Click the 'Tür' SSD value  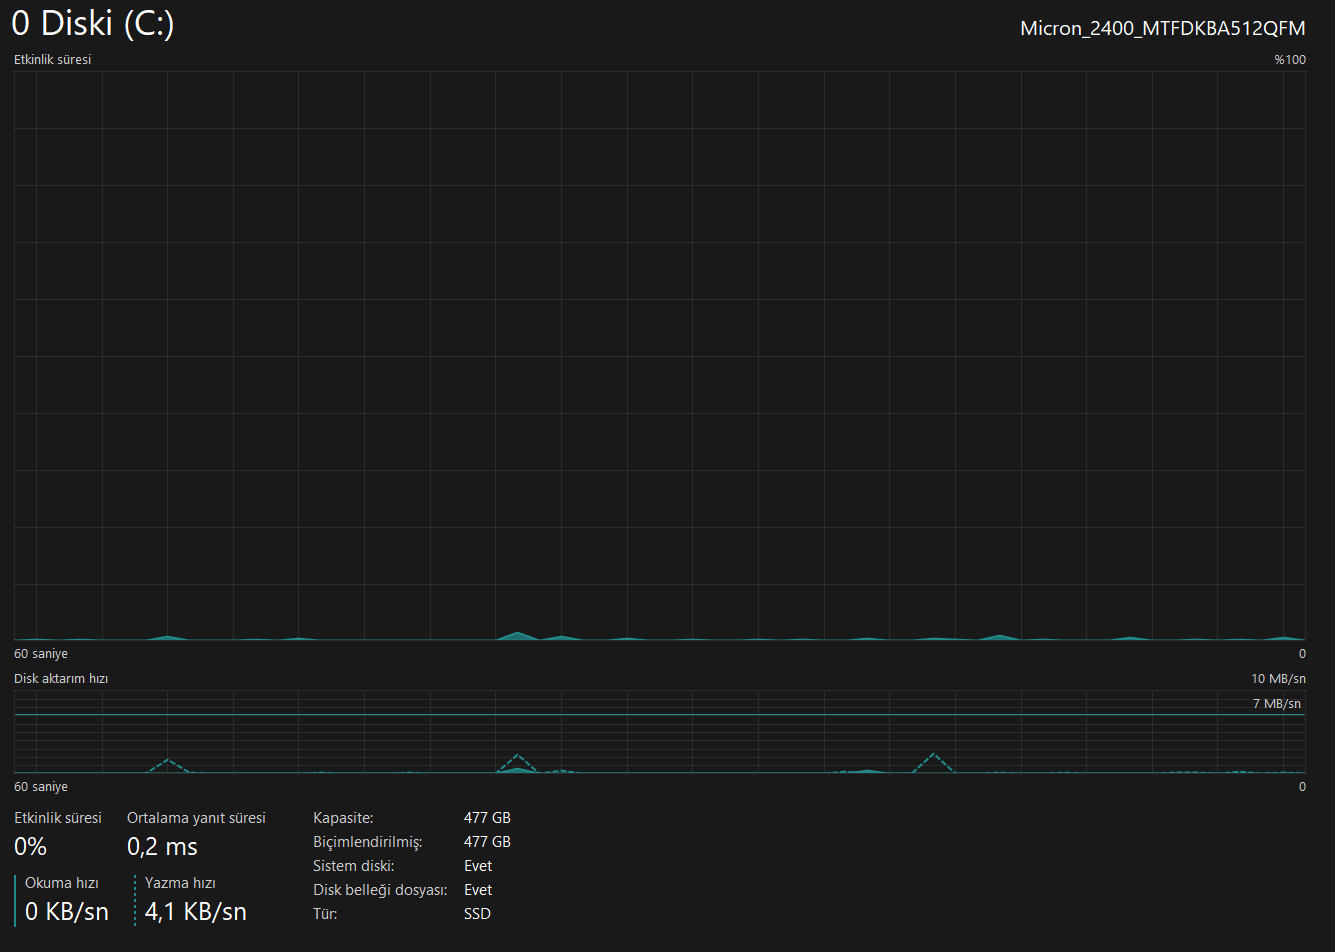477,914
